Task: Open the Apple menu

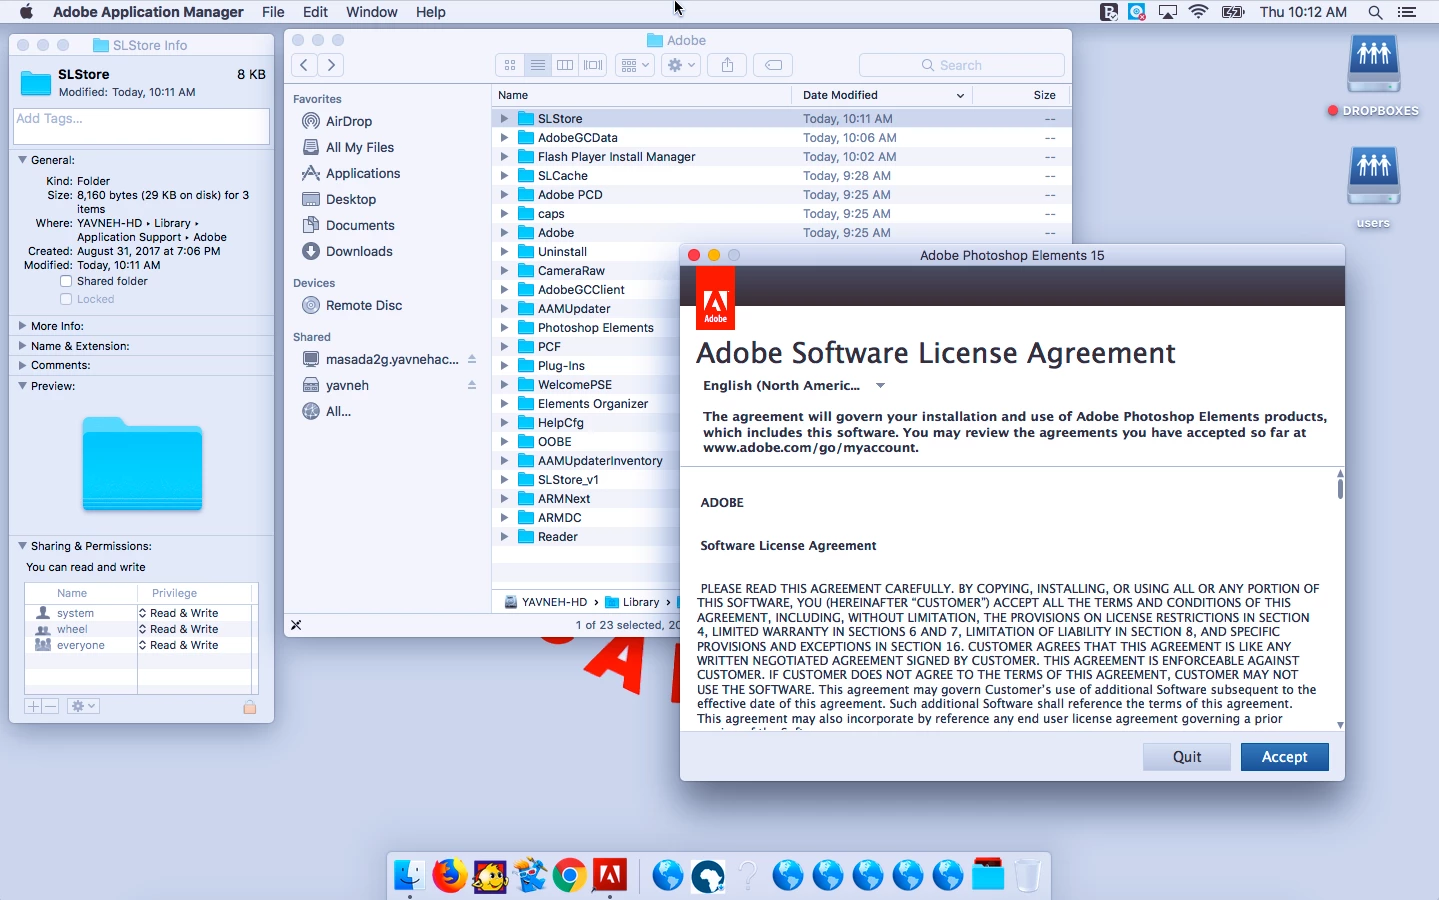Action: pos(26,12)
